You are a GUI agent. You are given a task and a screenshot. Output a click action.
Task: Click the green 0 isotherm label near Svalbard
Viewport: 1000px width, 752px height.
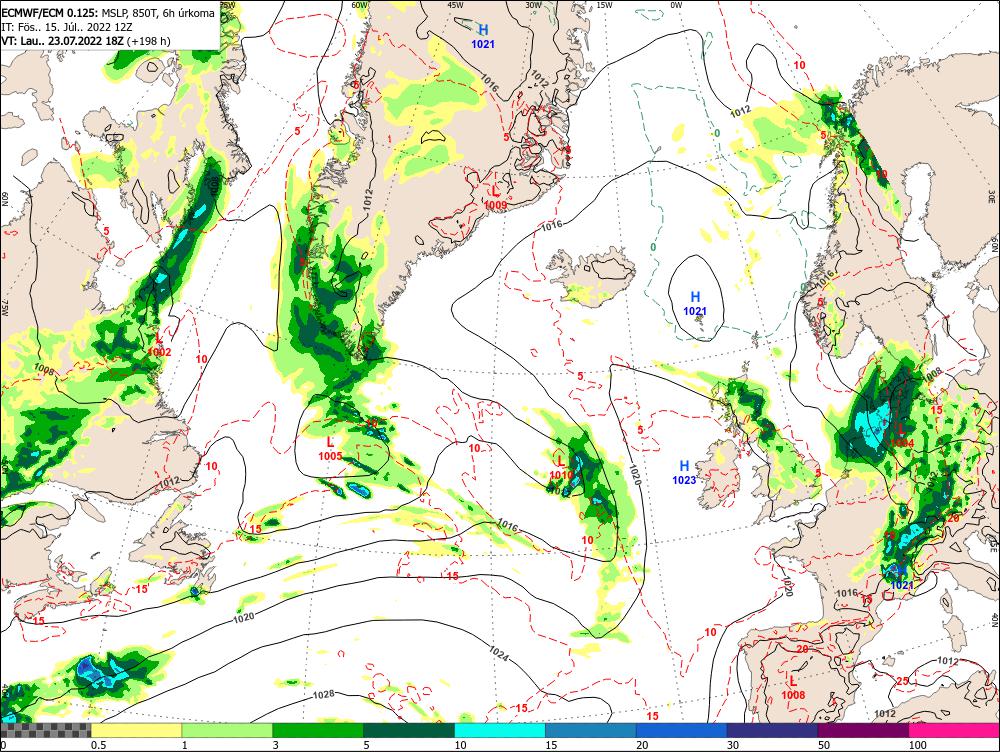point(717,133)
